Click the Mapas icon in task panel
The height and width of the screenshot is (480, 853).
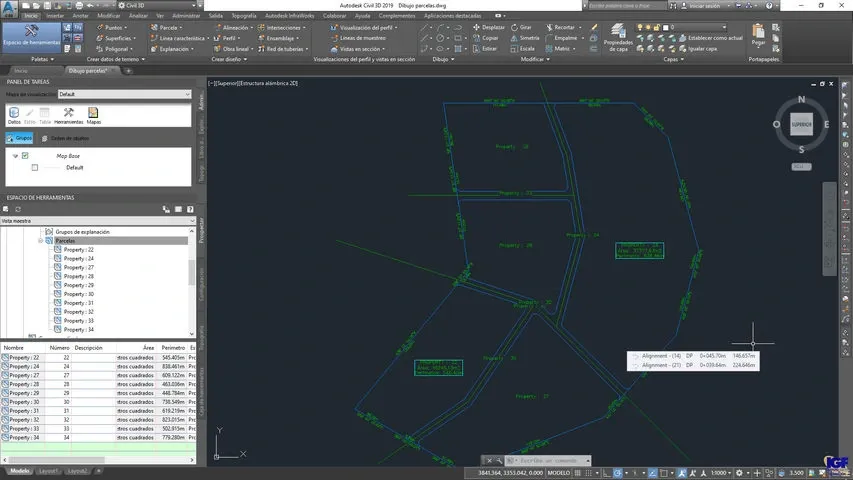coord(94,115)
